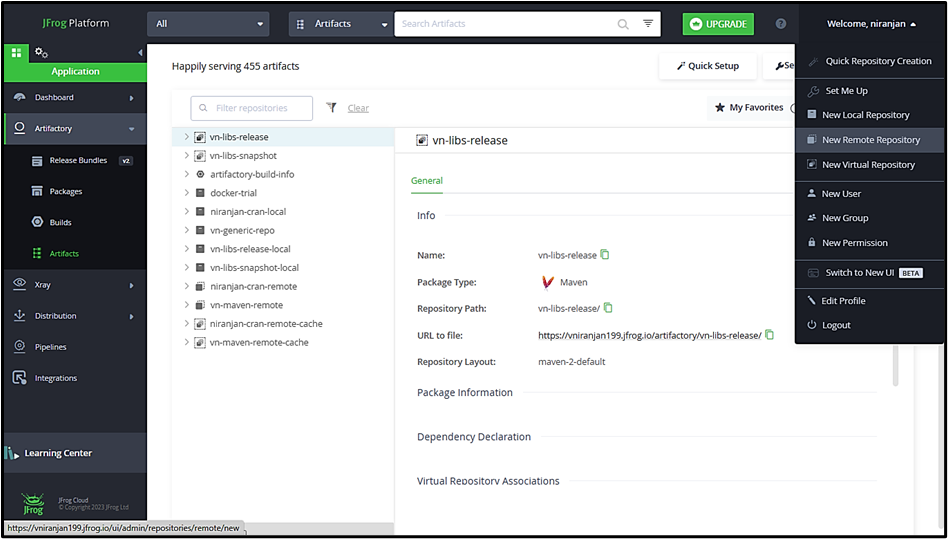Choose Switch to New UI BETA
Screen dimensions: 948x539
(x=869, y=273)
